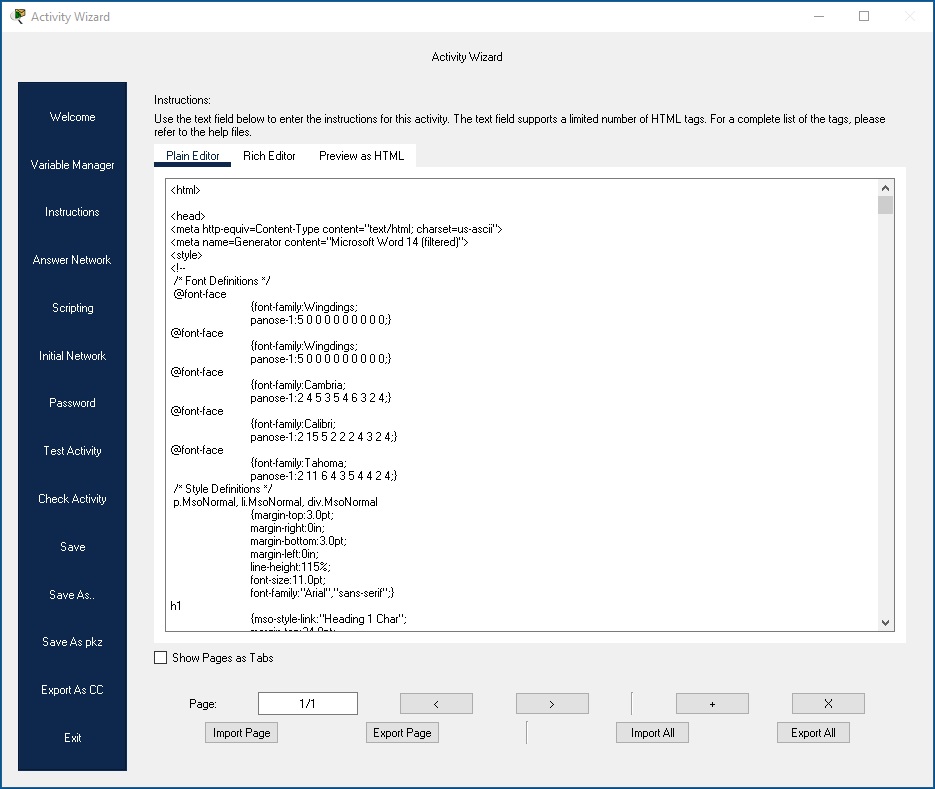
Task: Click the panose-1:2 4 5 3 5 4 6 3 2 4 line
Action: click(x=321, y=398)
